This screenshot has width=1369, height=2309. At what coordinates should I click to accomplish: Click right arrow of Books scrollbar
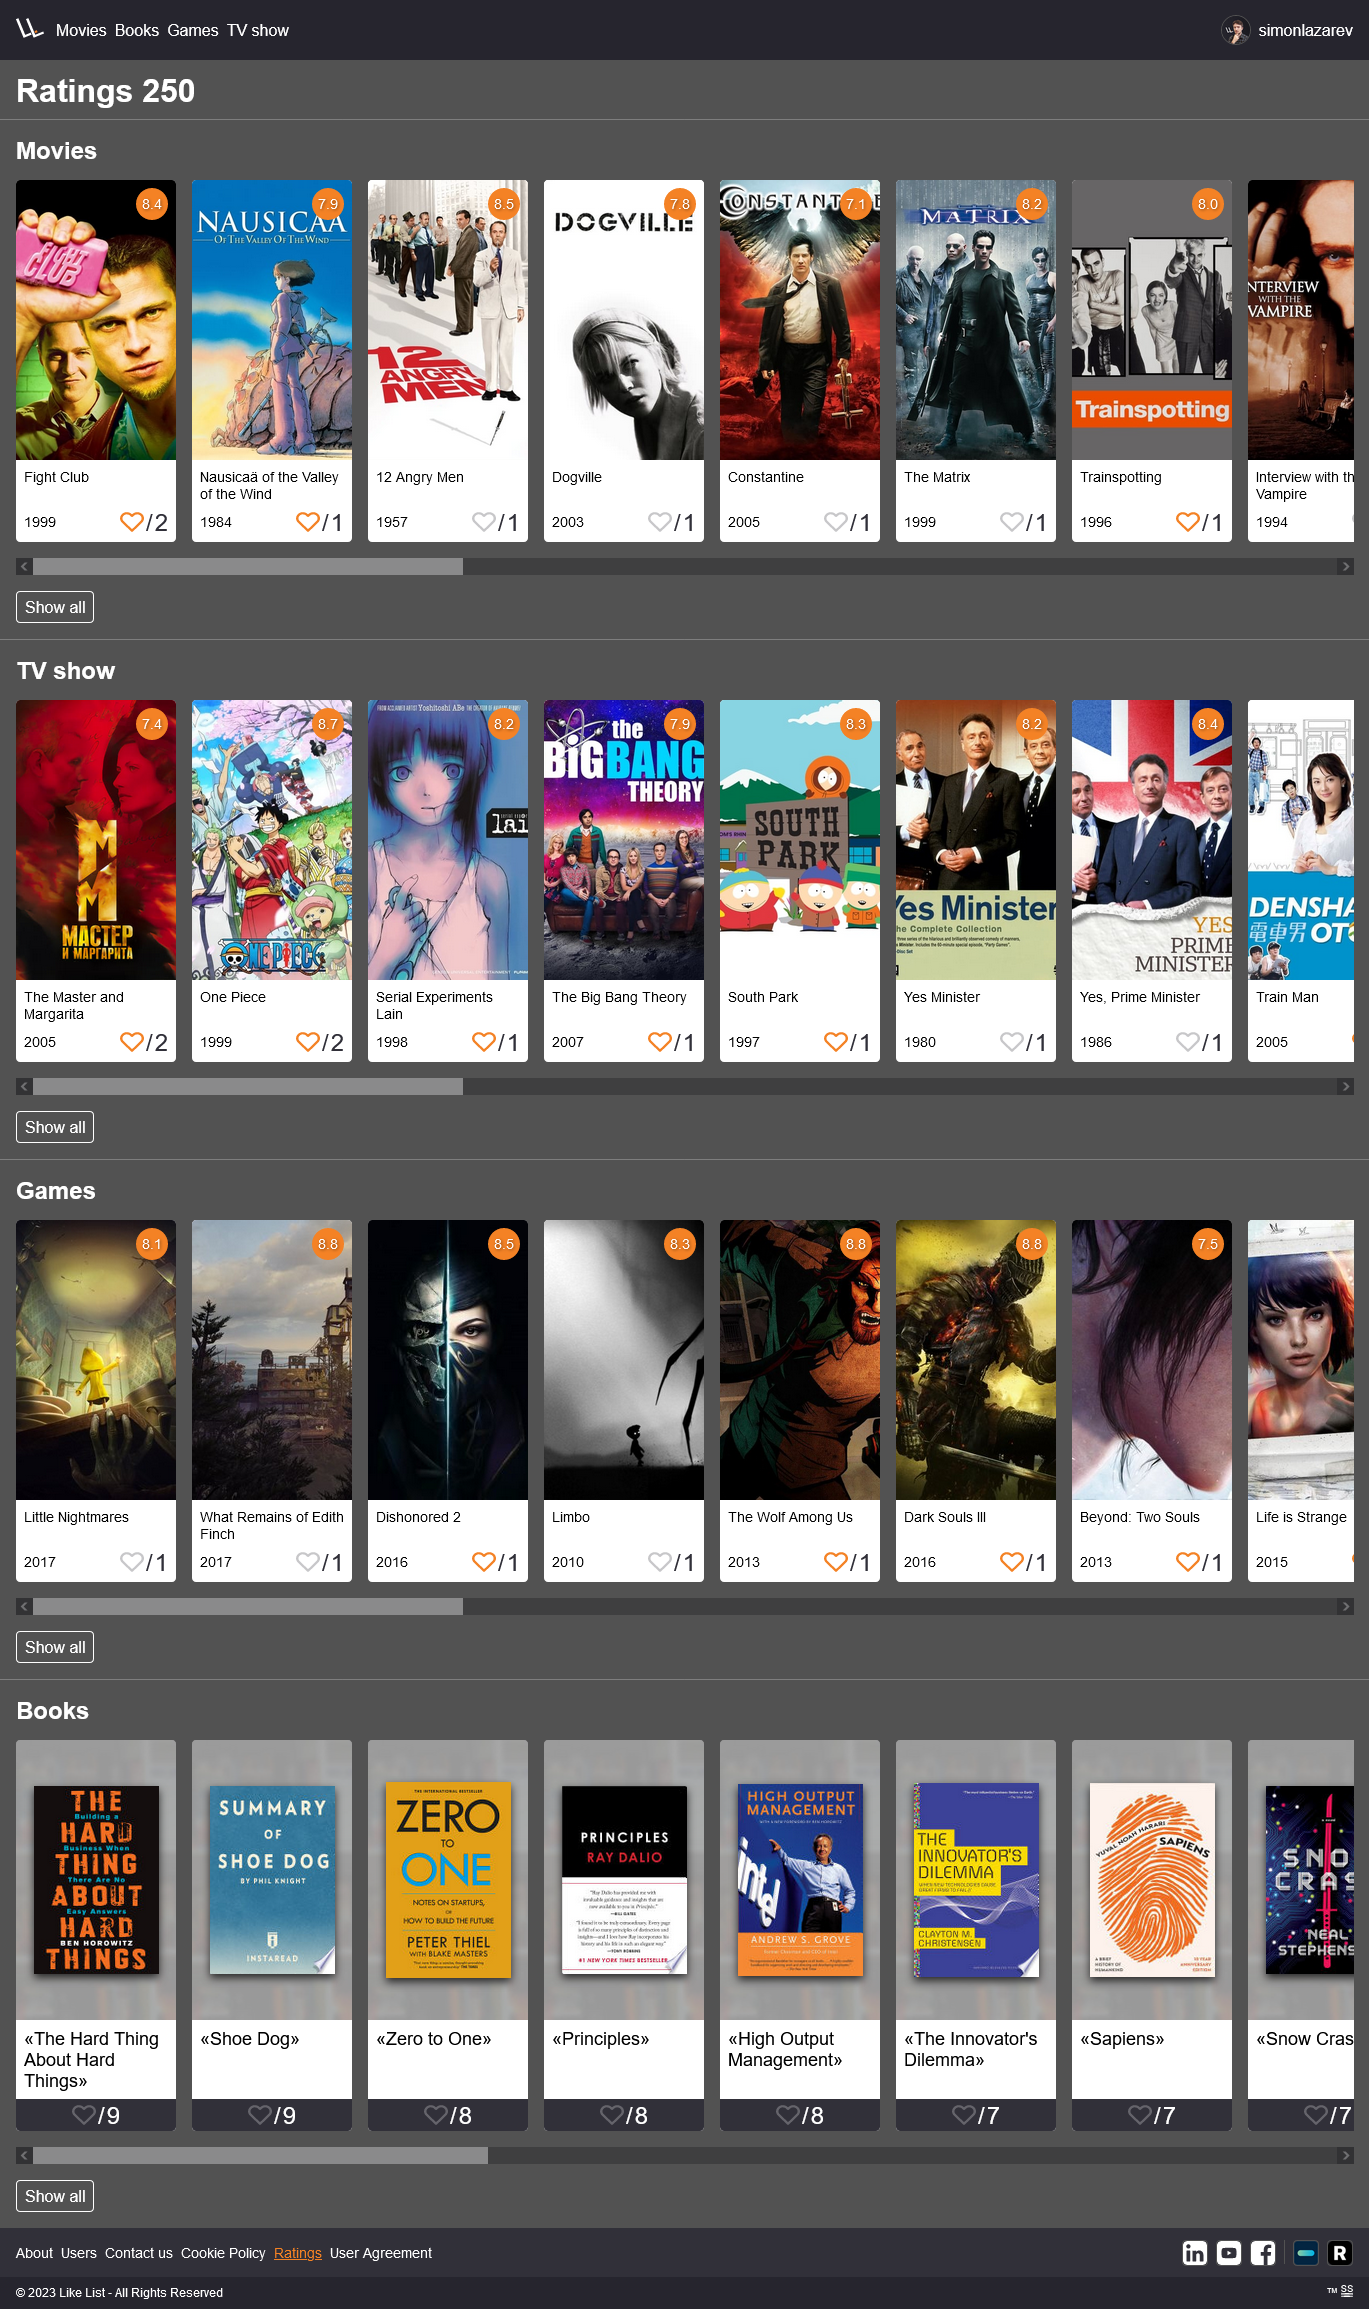tap(1345, 2156)
